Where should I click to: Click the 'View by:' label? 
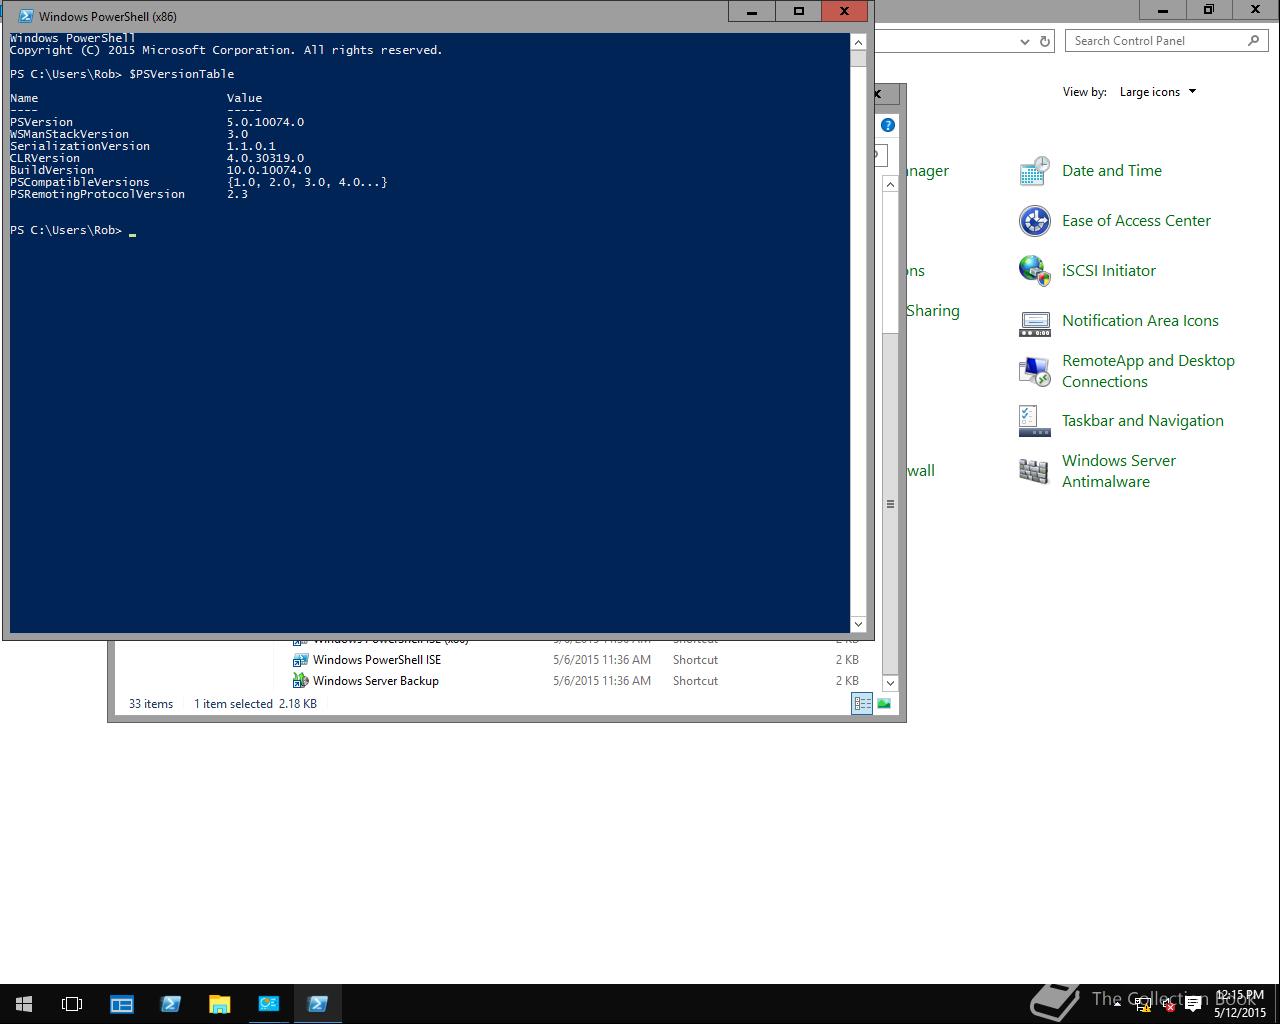coord(1084,92)
